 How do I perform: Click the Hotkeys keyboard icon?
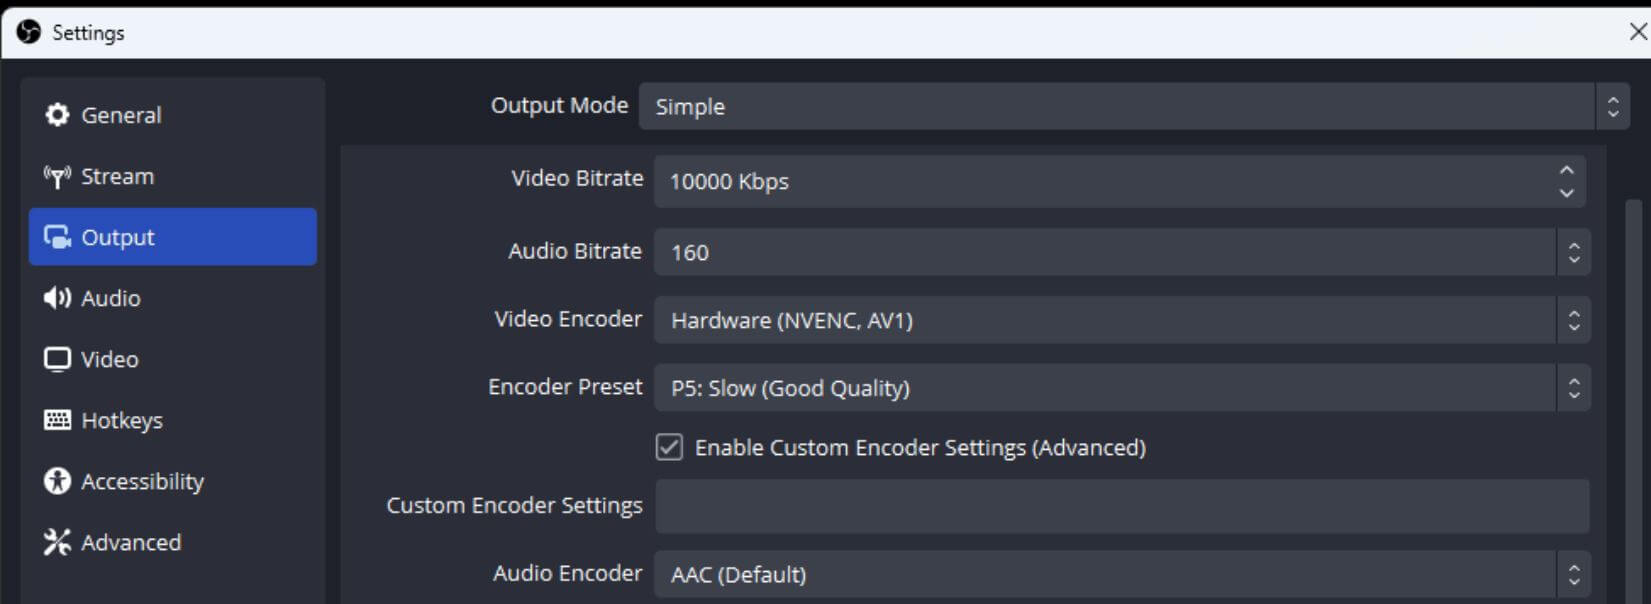pos(57,420)
